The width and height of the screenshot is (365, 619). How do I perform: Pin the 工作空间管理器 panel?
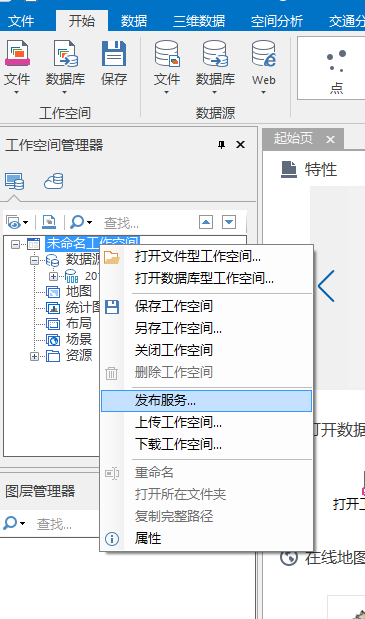coord(221,145)
